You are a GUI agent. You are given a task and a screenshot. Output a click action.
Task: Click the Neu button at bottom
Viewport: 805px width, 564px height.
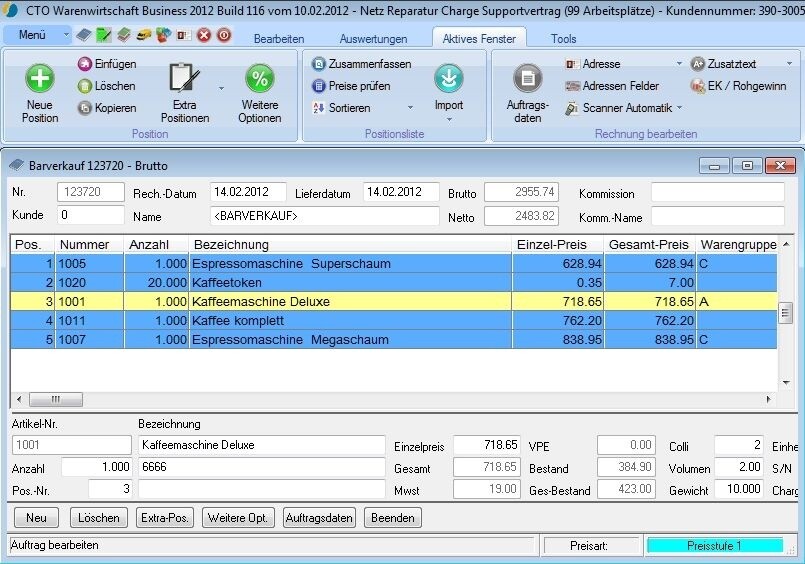[x=36, y=518]
